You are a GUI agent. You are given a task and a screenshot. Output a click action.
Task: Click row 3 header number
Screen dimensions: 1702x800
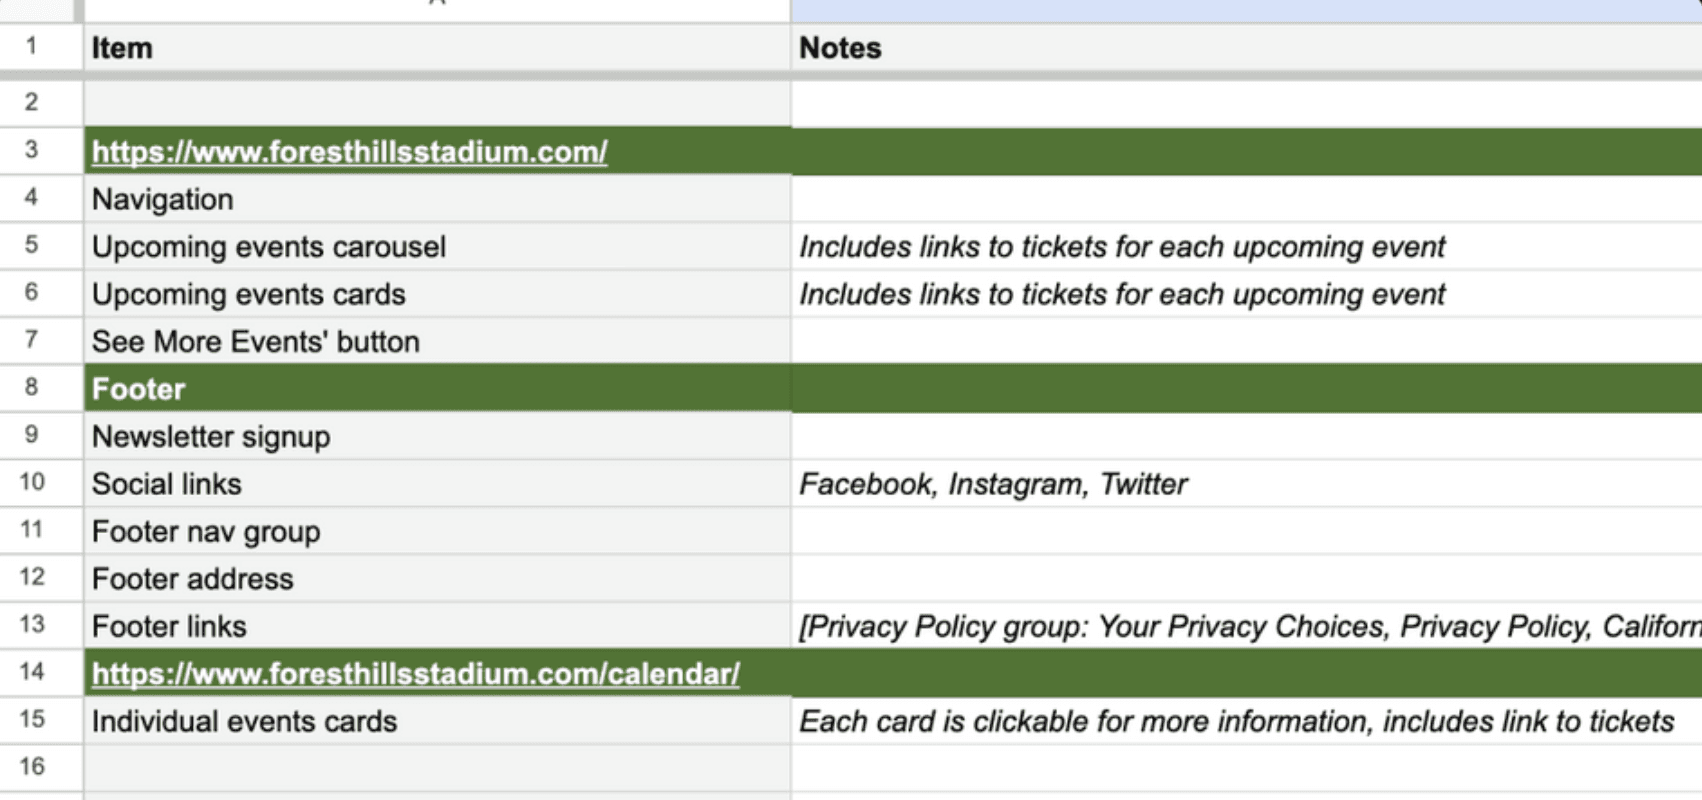32,150
